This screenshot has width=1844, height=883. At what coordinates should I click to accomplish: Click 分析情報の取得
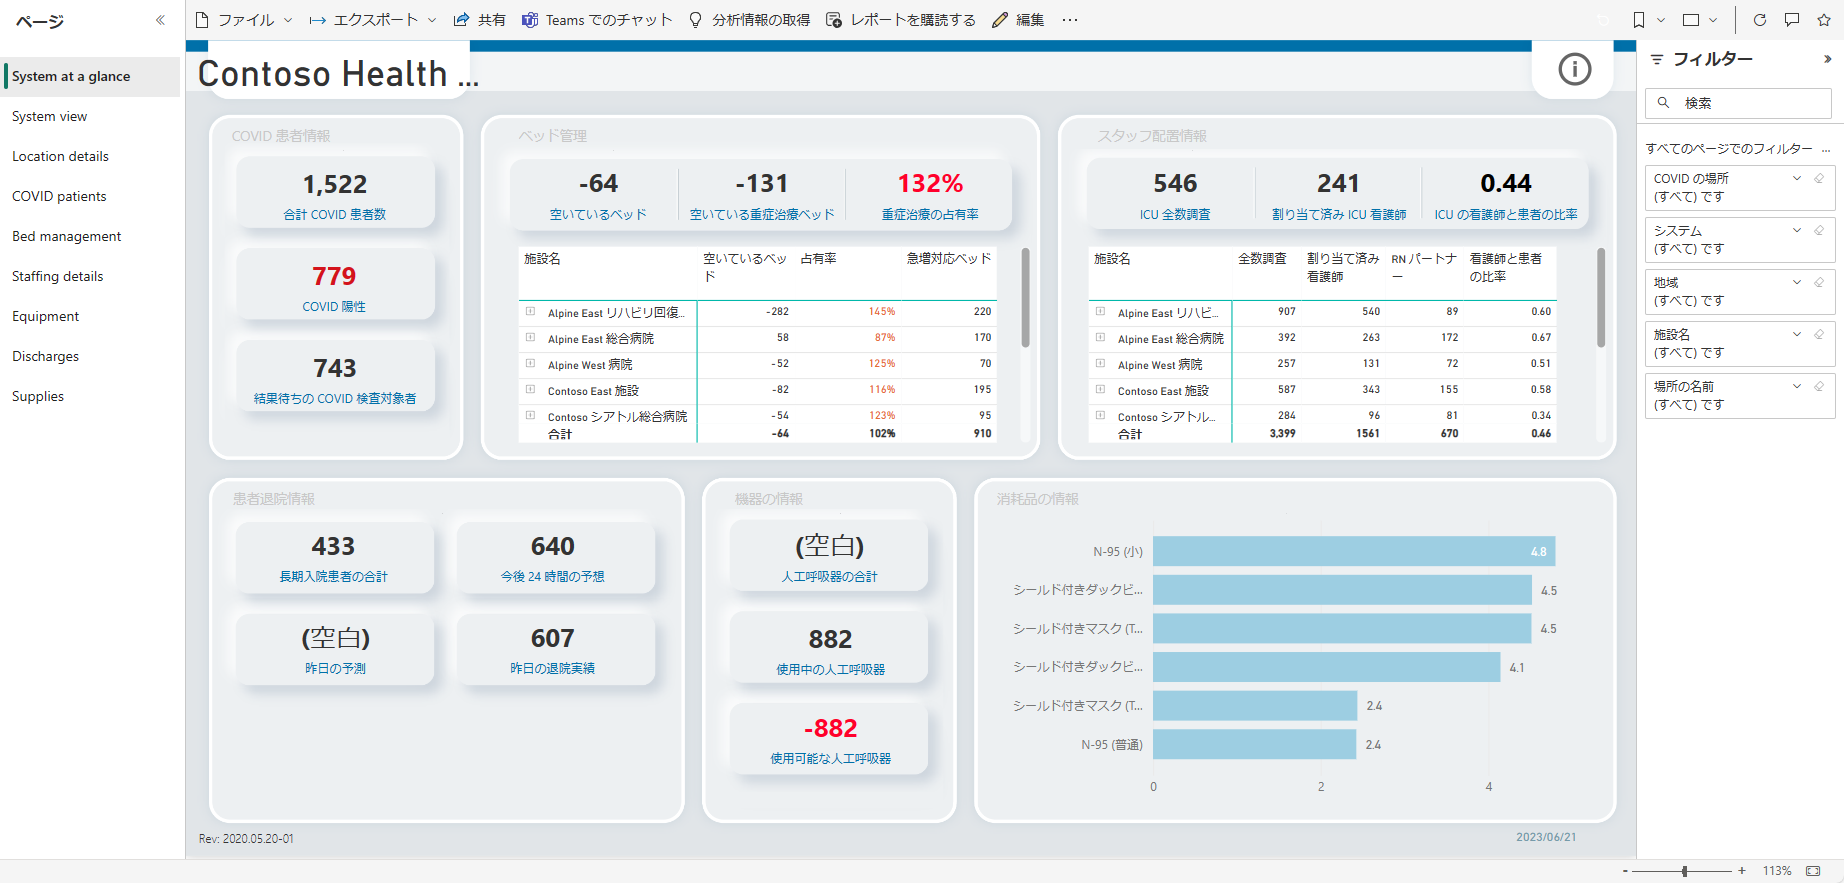point(750,20)
